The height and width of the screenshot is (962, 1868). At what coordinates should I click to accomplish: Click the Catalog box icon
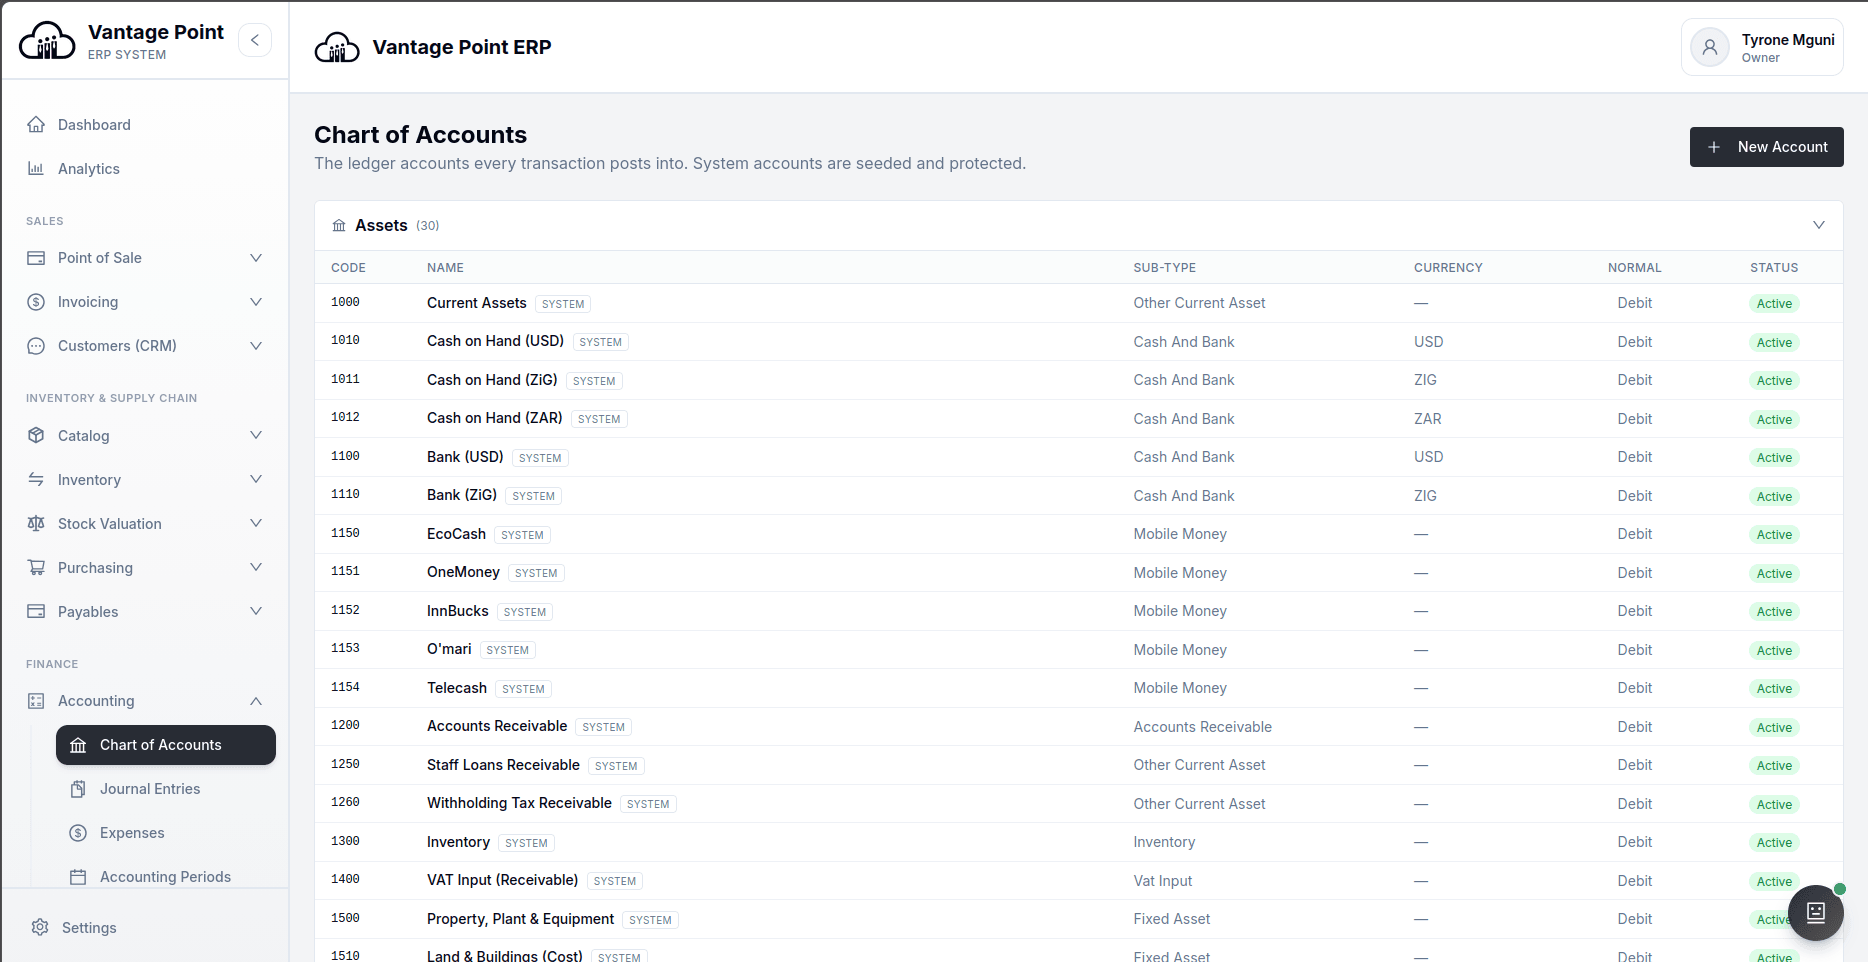[36, 436]
